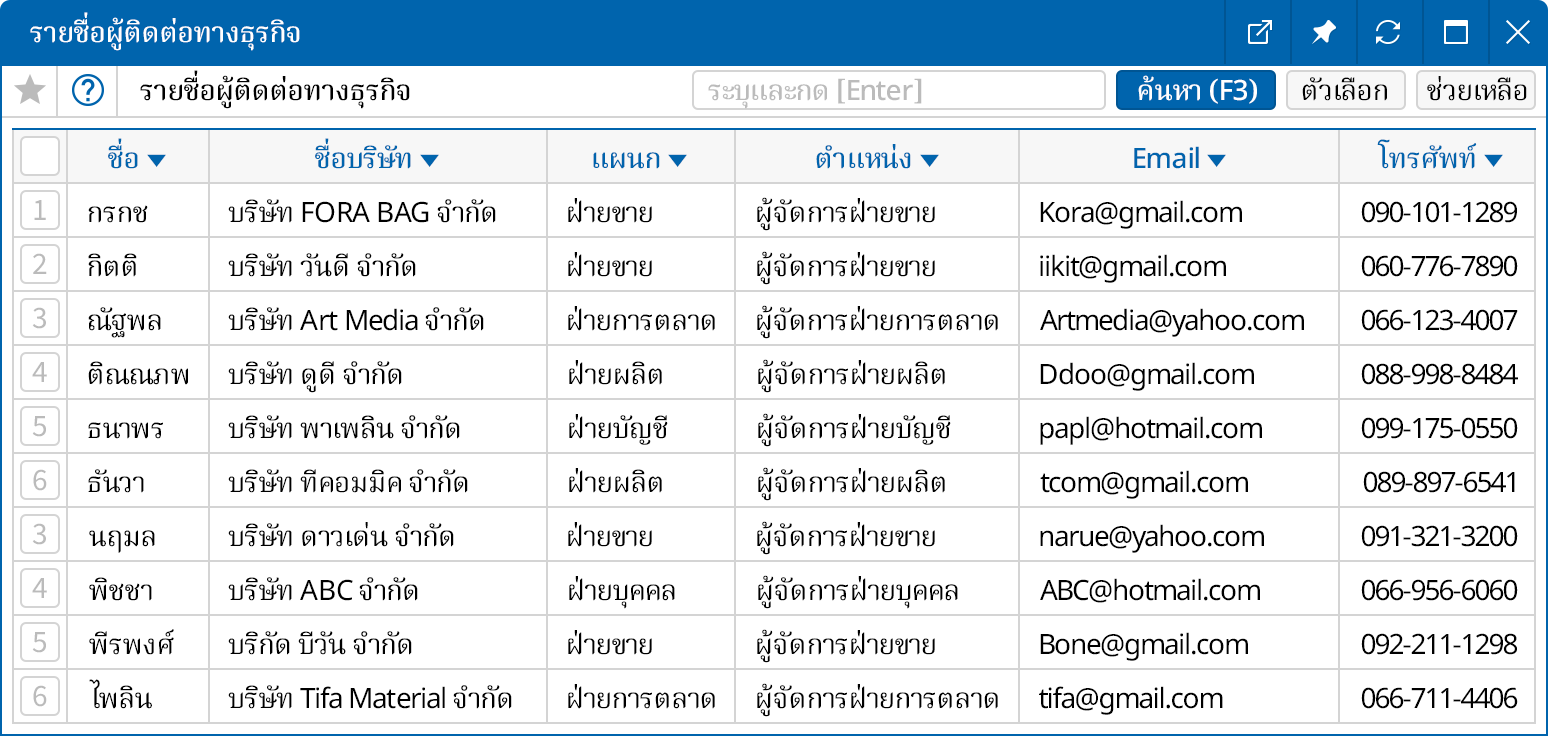Viewport: 1548px width, 736px height.
Task: Click the ช่วยเหลือ help button
Action: tap(1476, 91)
